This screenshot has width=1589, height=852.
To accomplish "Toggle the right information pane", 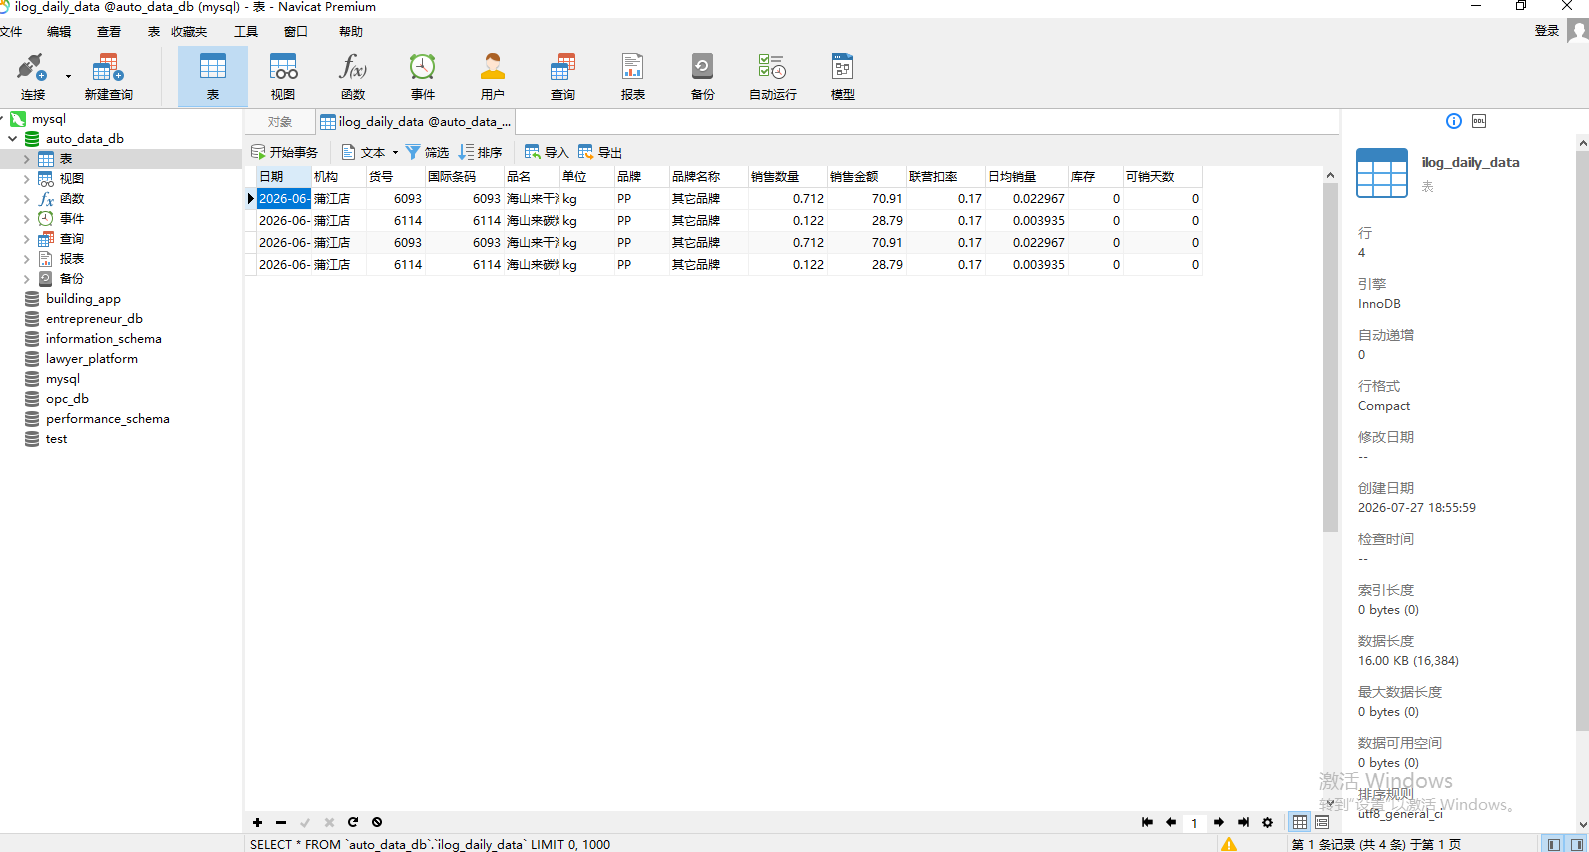I will (x=1575, y=844).
